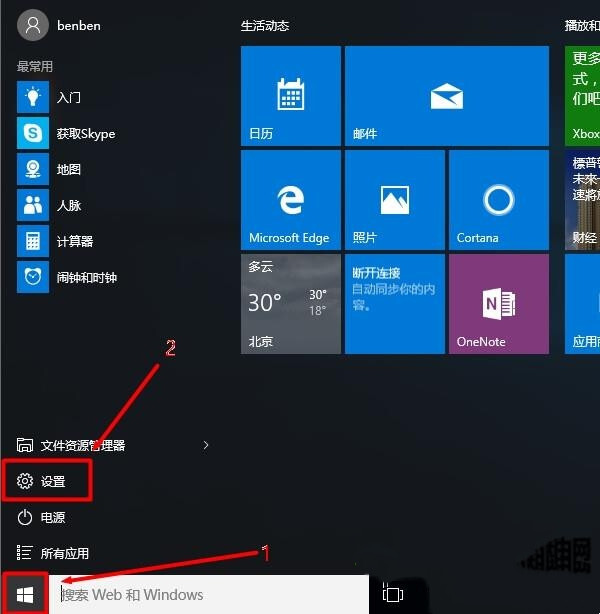Image resolution: width=600 pixels, height=614 pixels.
Task: Open the Cortana tile
Action: 499,200
